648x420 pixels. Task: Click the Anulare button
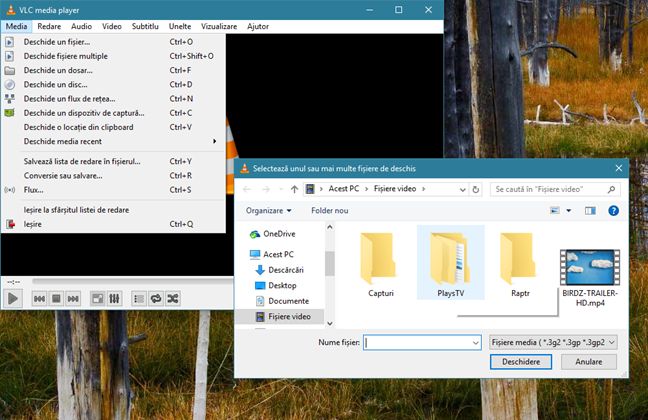pos(588,362)
